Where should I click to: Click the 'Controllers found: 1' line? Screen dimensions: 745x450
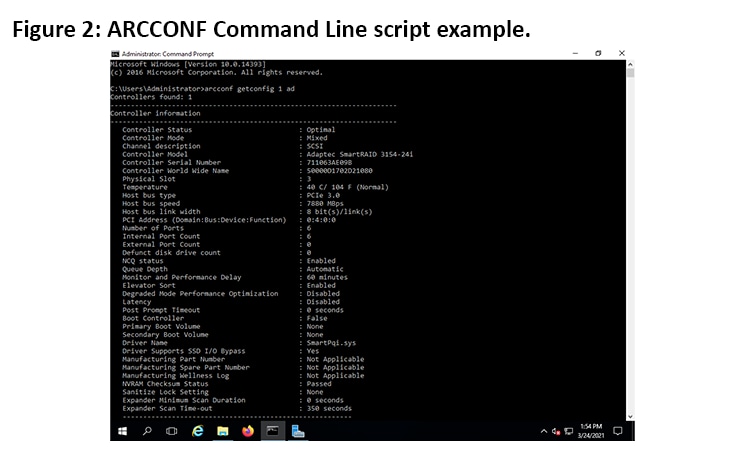pyautogui.click(x=151, y=97)
